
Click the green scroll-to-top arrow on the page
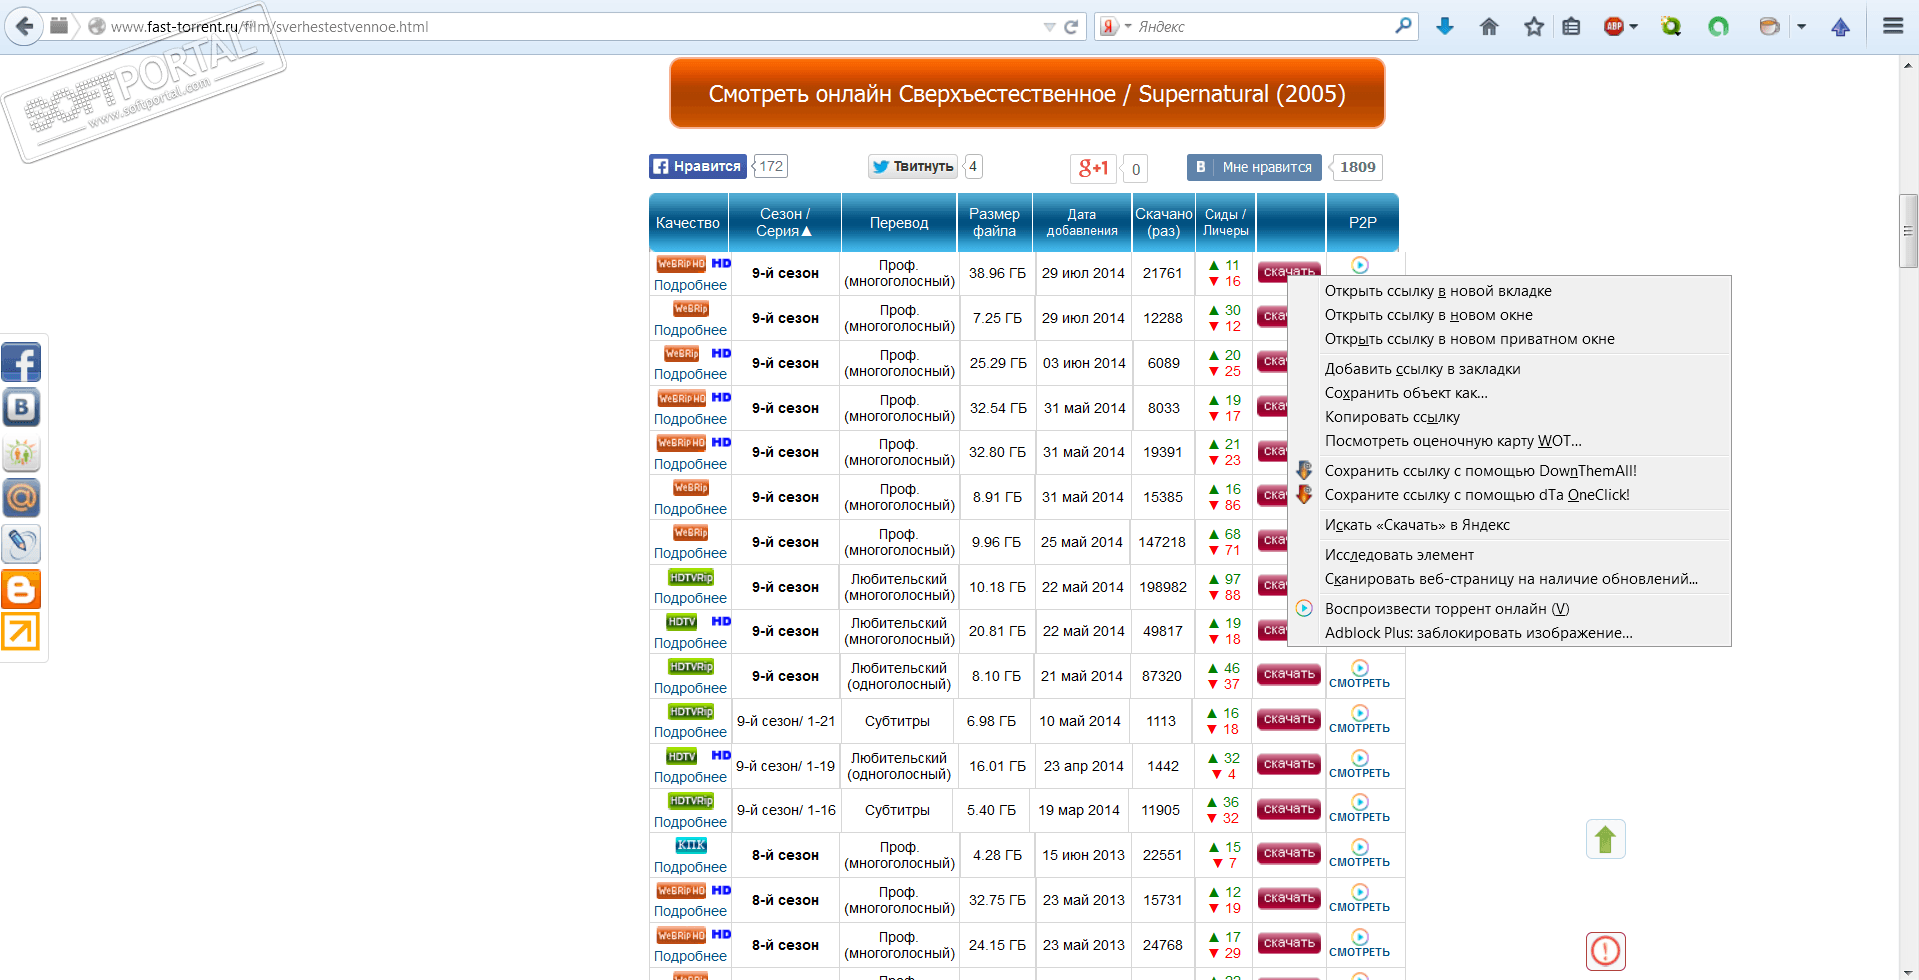point(1605,839)
